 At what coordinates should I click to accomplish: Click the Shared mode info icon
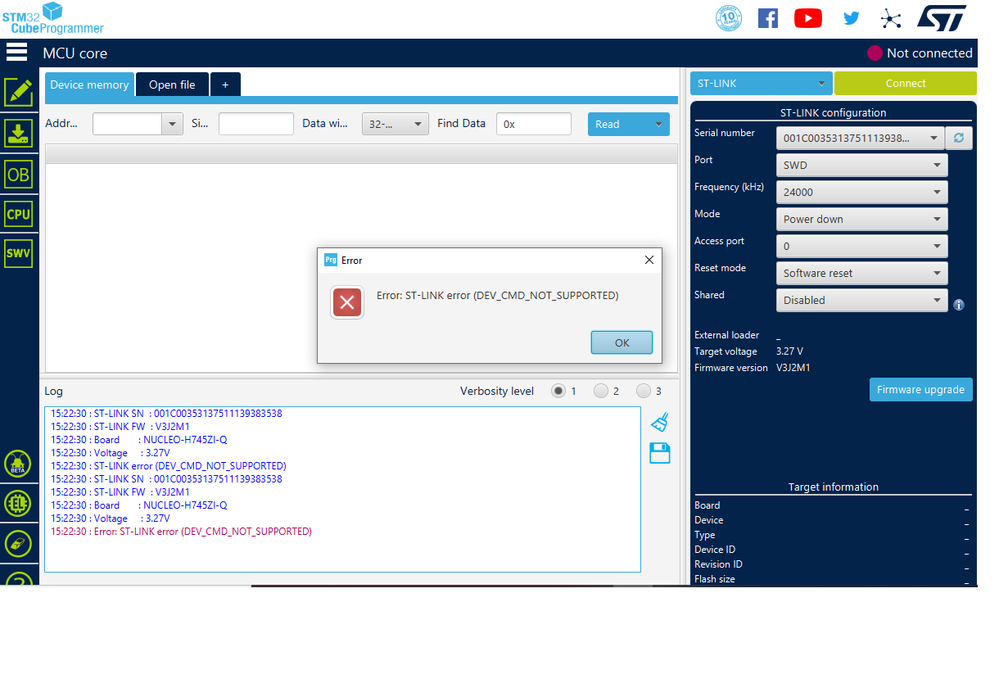pos(959,305)
